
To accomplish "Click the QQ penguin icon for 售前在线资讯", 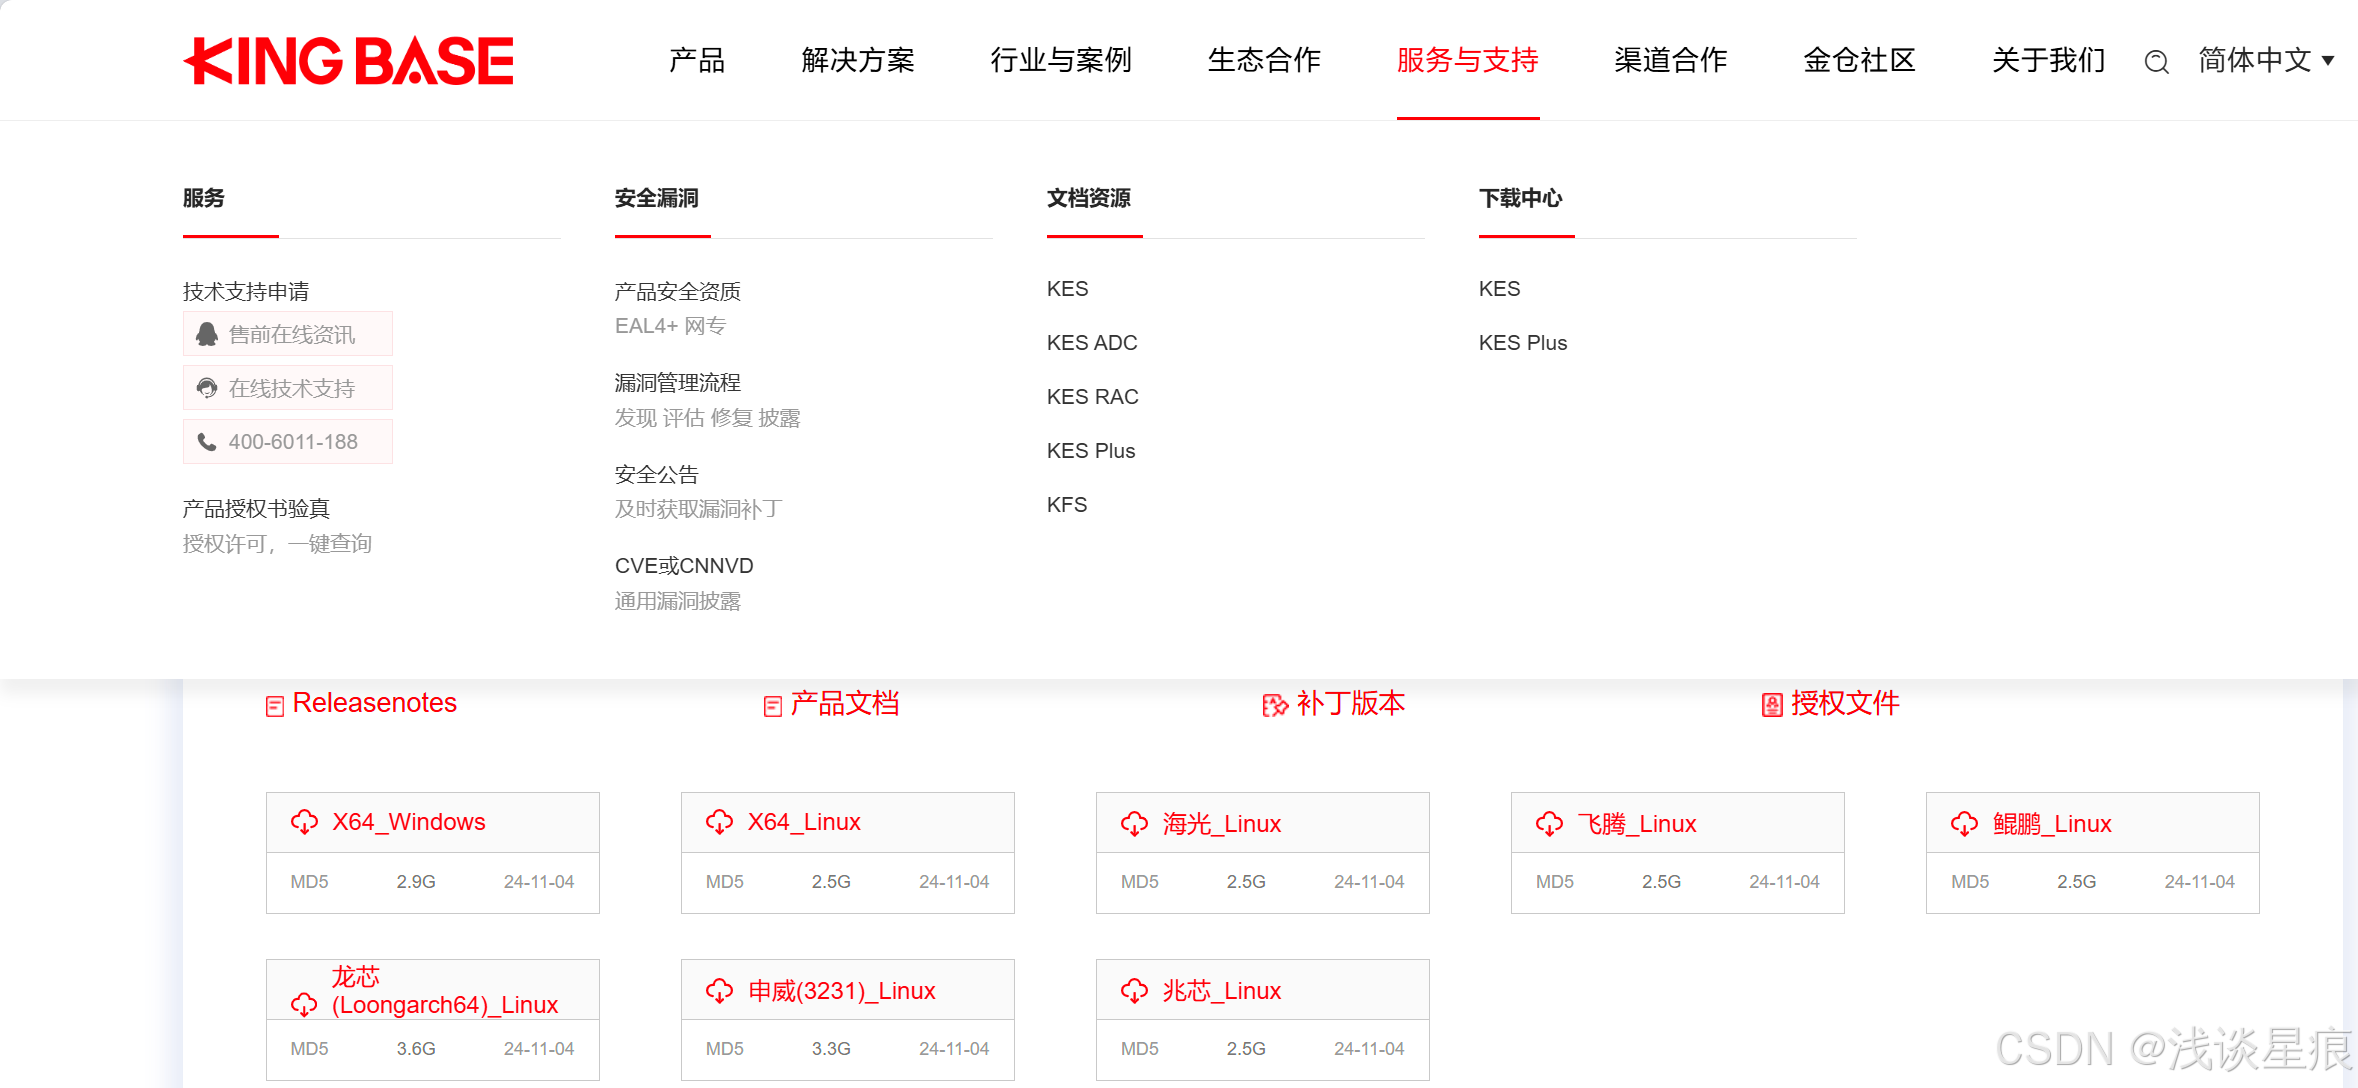I will [207, 334].
